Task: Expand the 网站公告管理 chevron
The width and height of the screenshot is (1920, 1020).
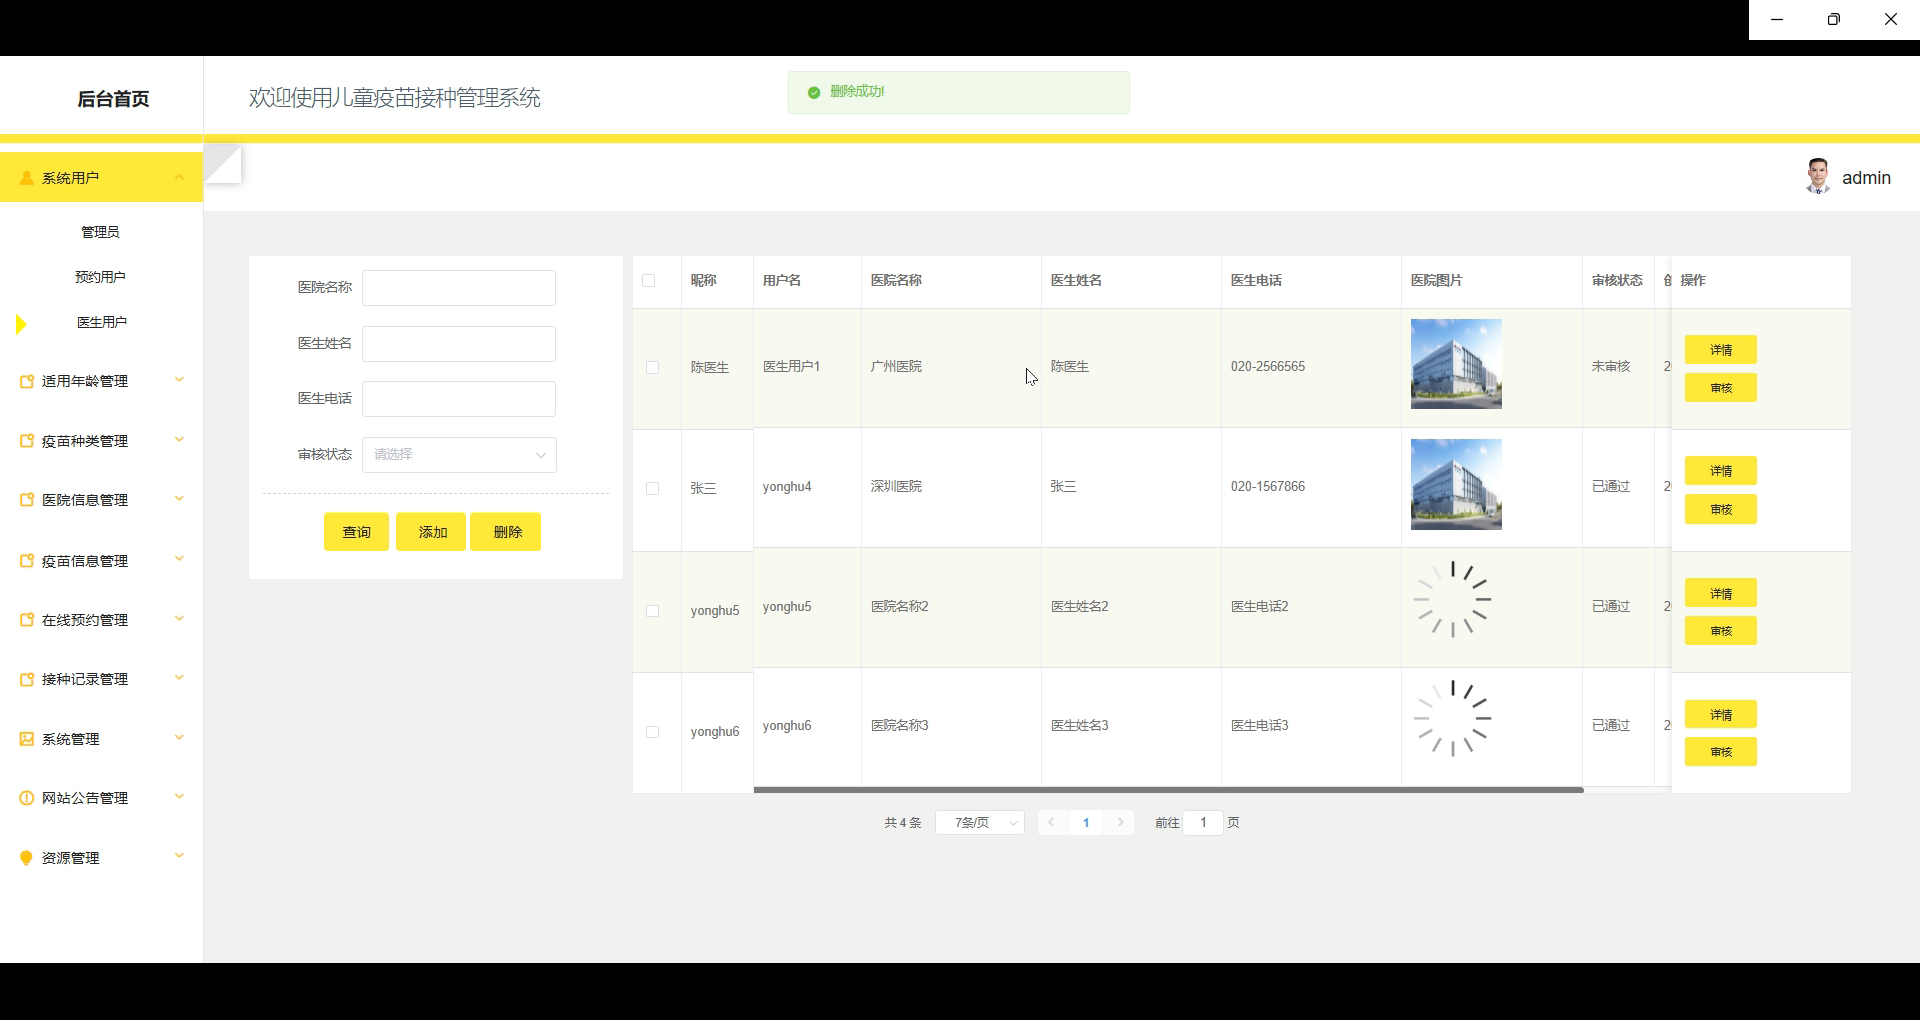Action: [x=180, y=797]
